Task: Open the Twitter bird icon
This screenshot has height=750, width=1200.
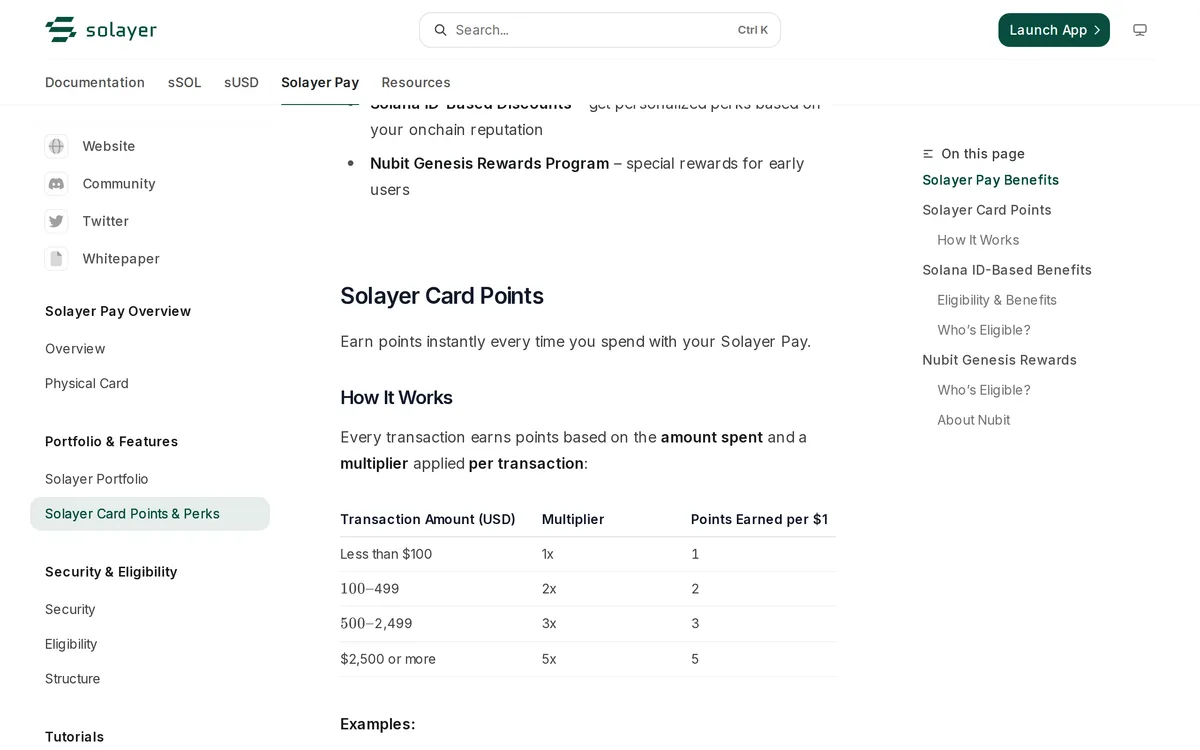Action: click(57, 221)
